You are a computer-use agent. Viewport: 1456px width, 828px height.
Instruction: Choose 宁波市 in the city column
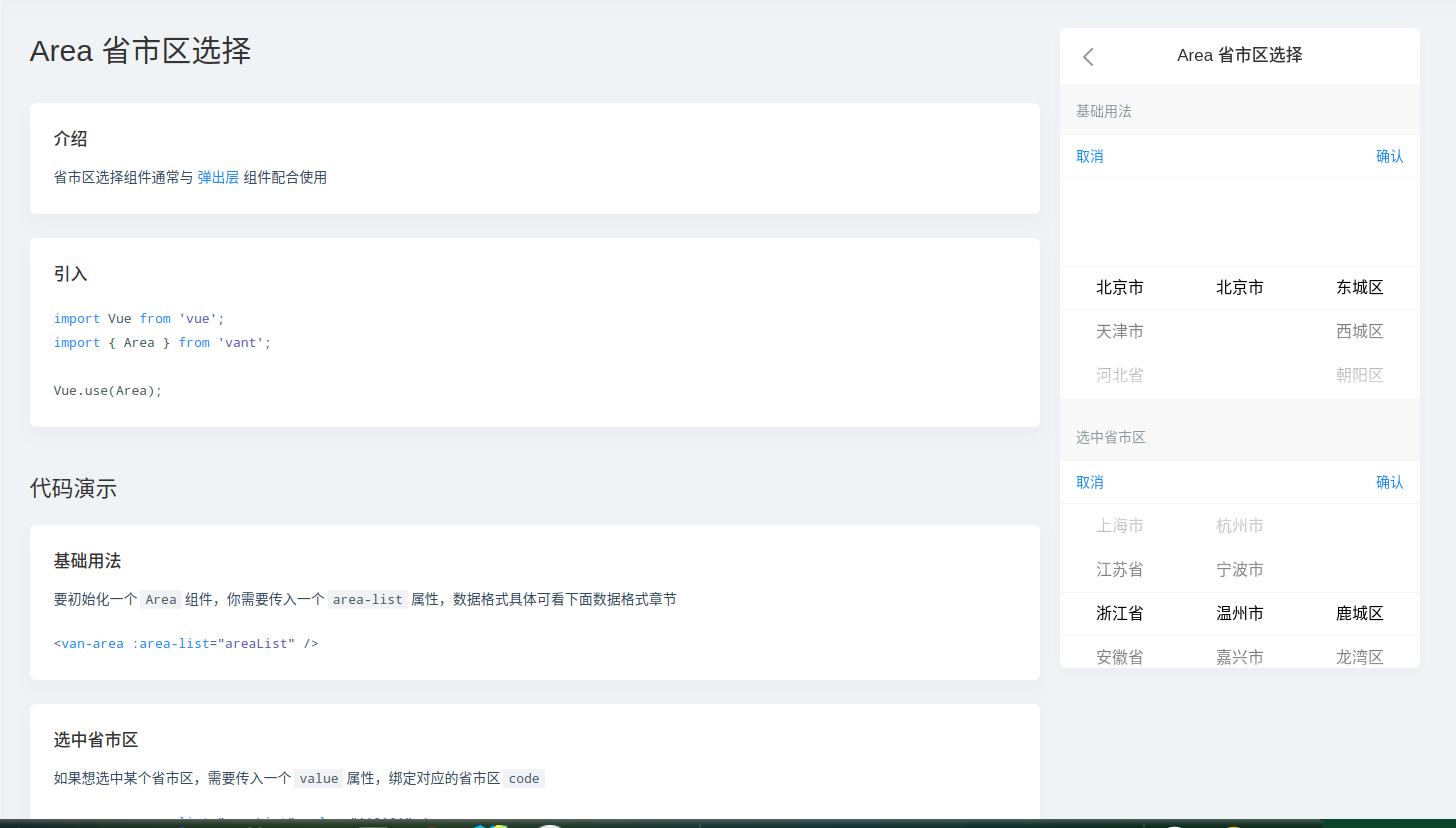(1240, 570)
